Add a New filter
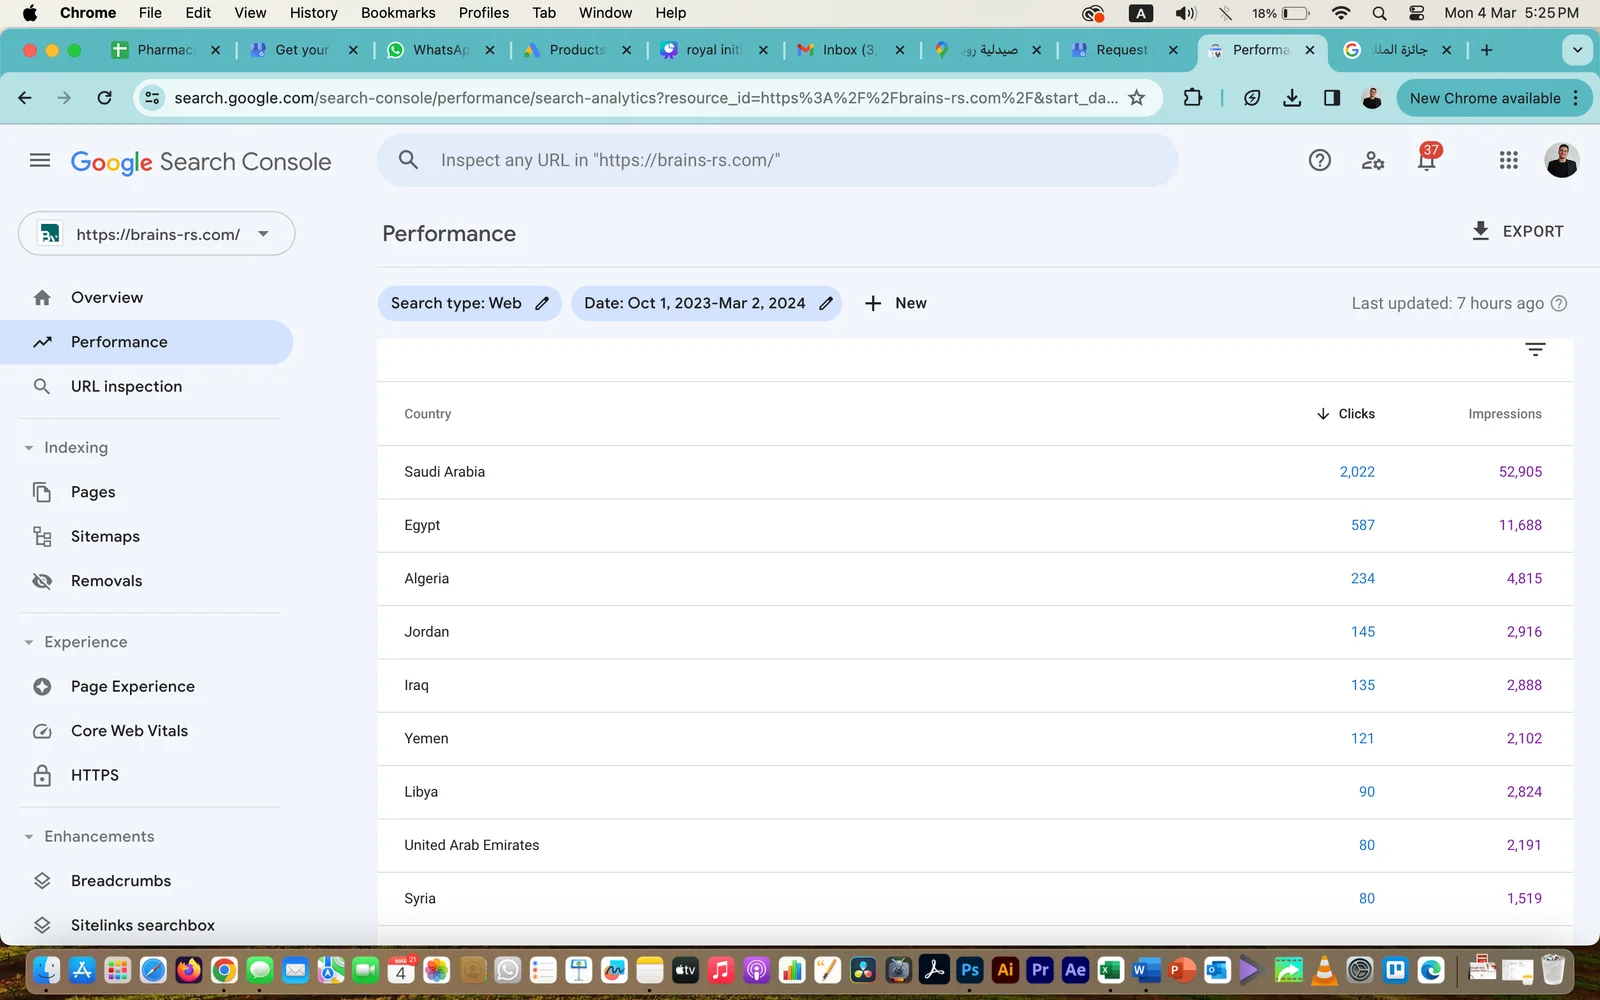 point(896,303)
